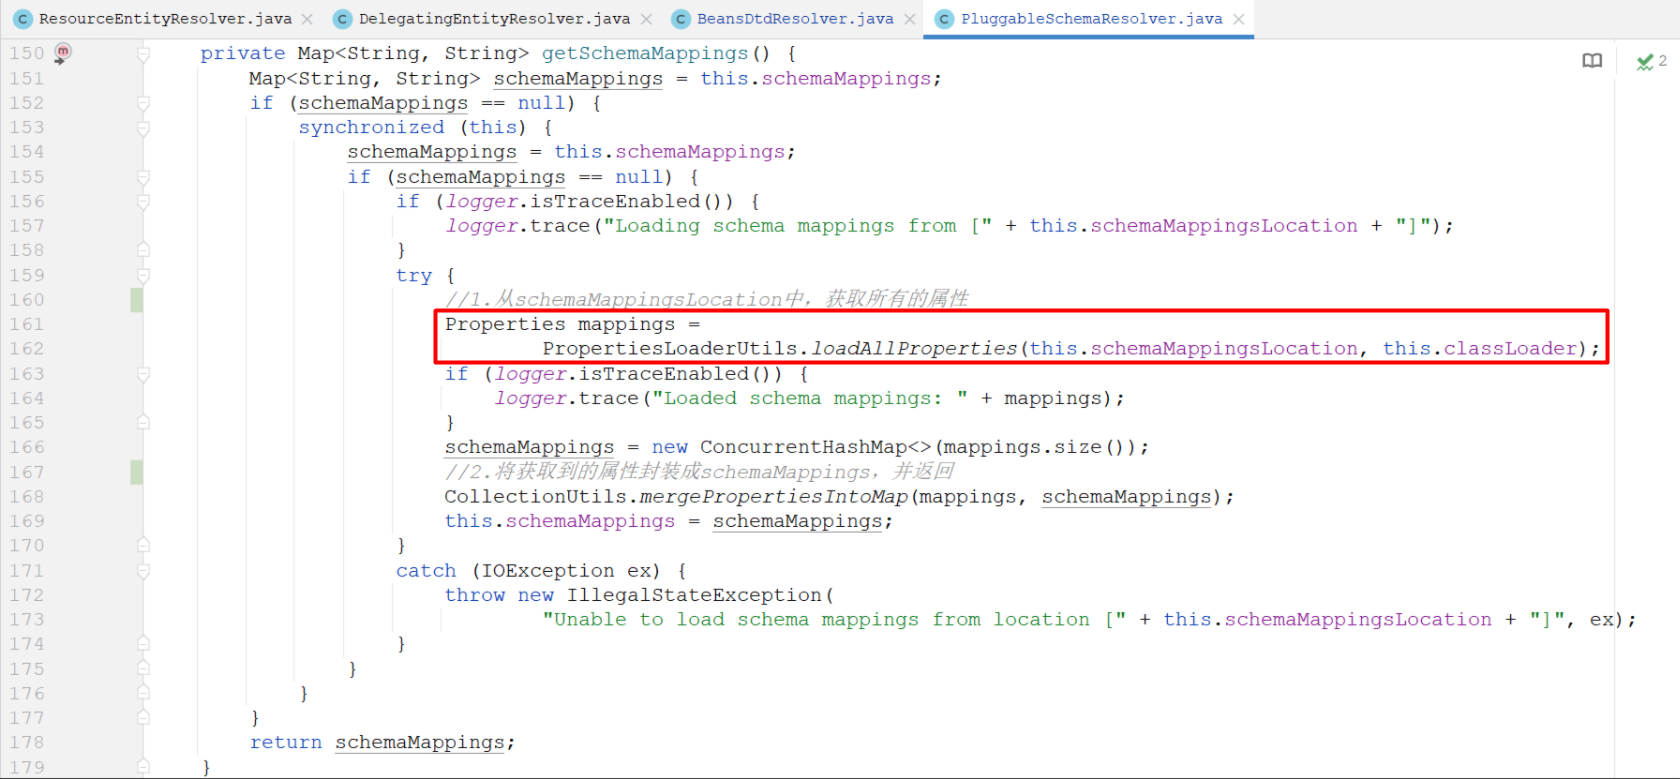Click IllegalStateException on line 172

point(694,596)
